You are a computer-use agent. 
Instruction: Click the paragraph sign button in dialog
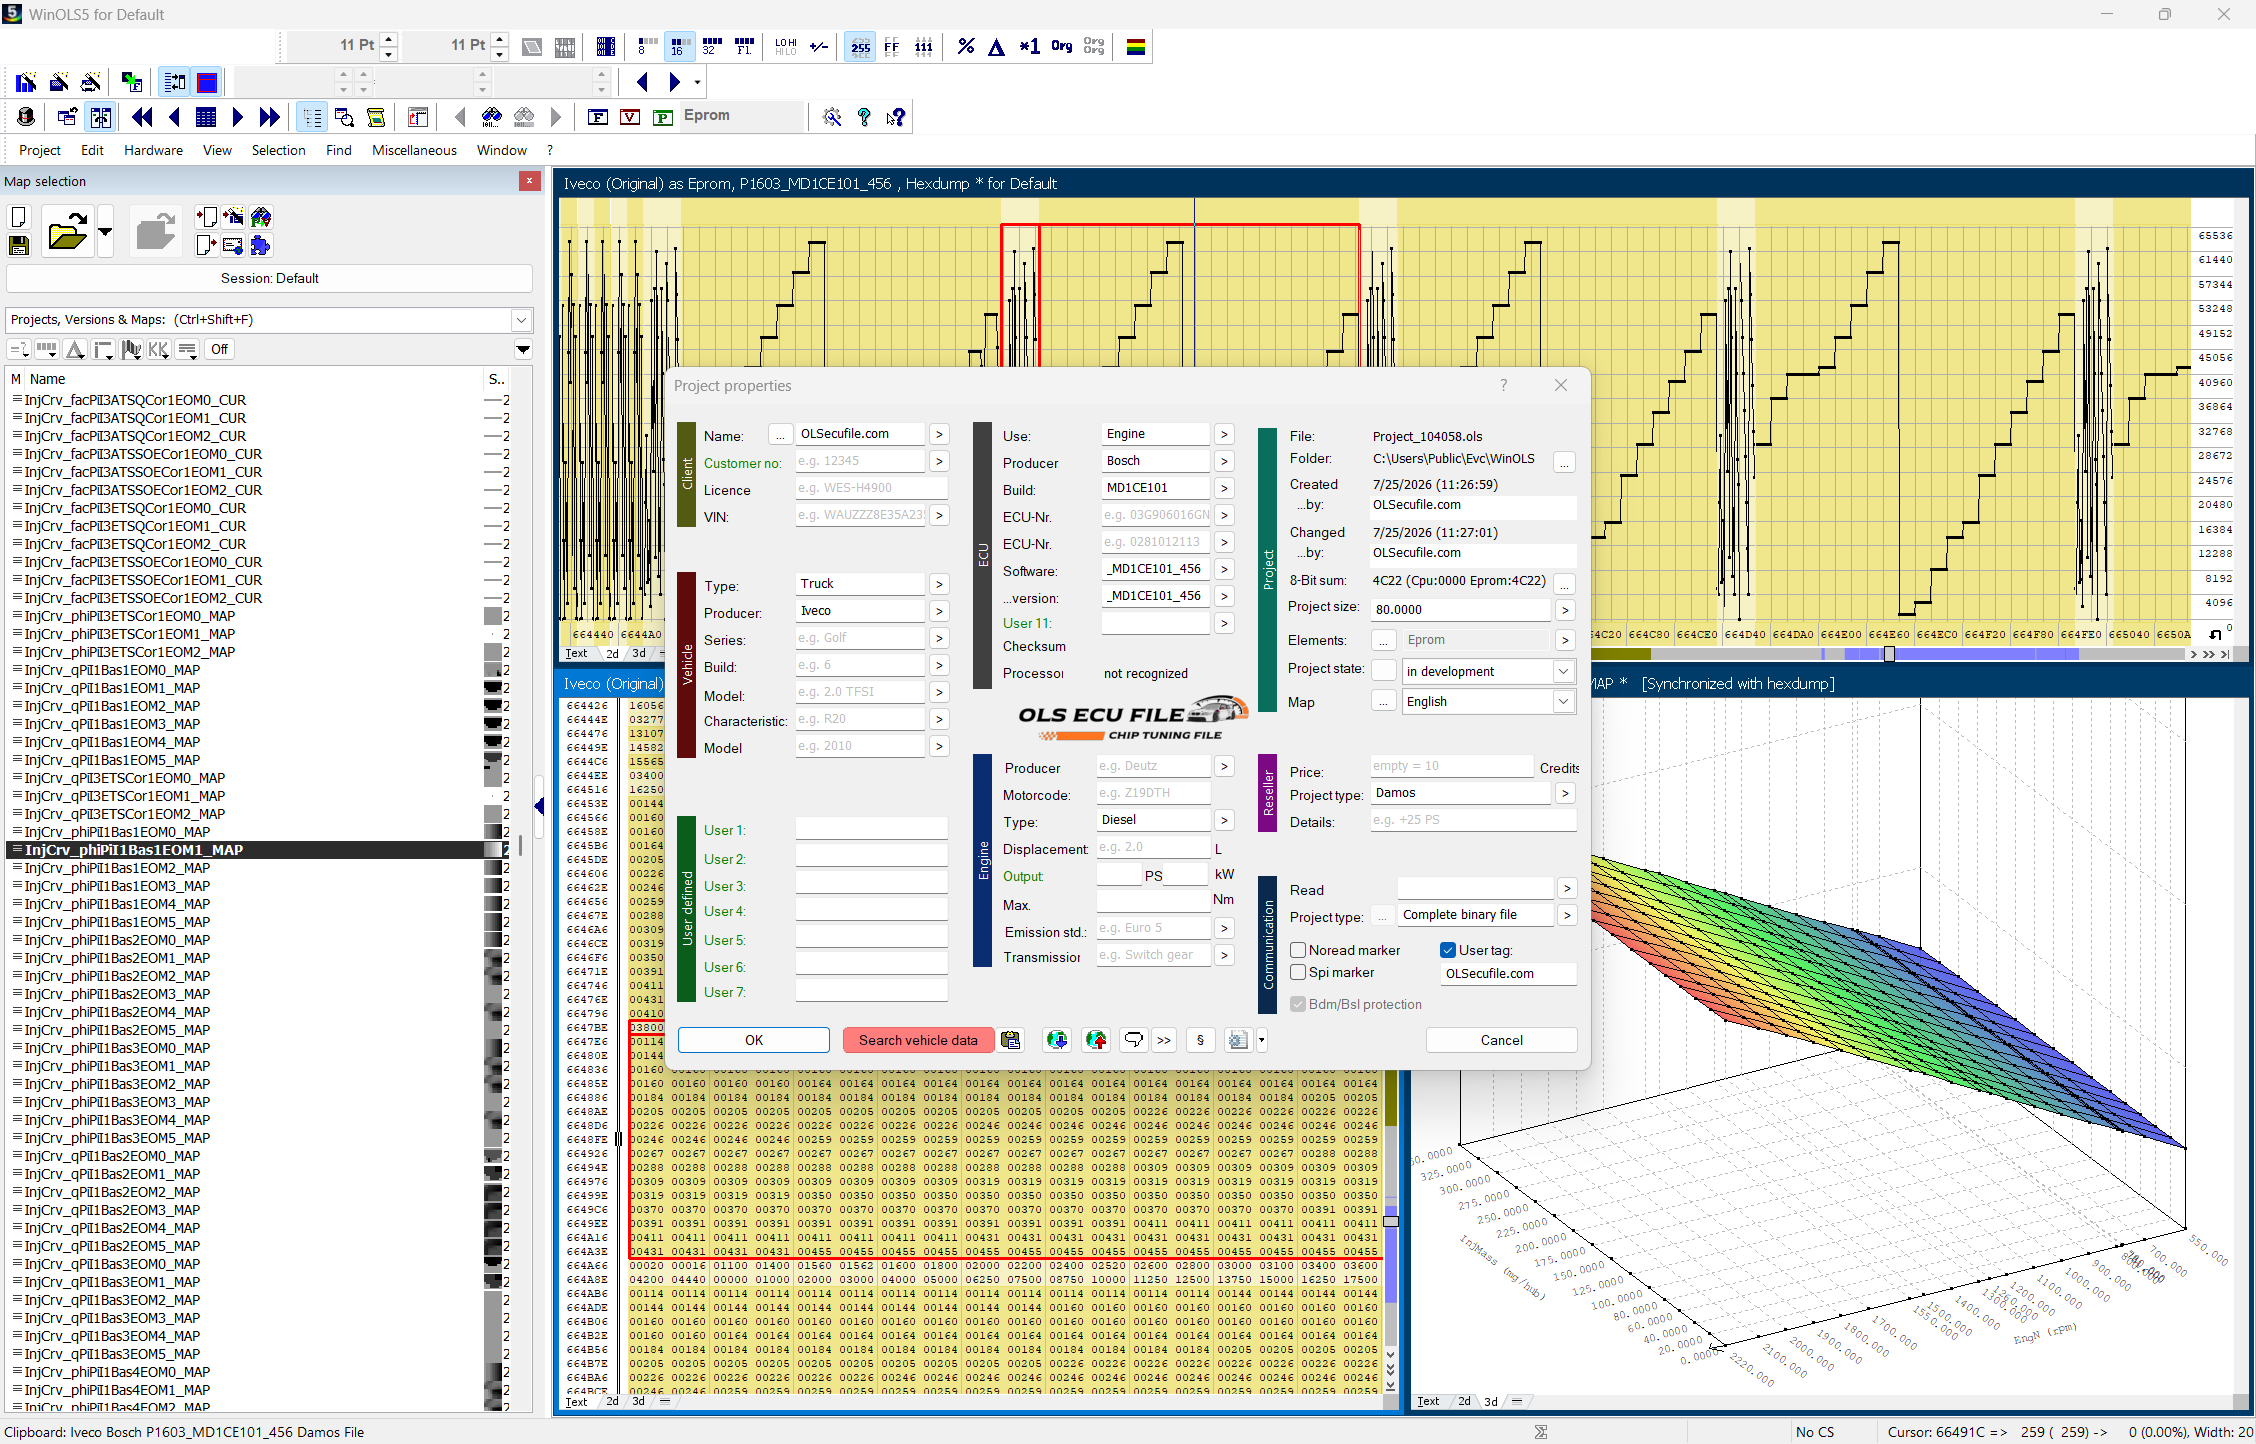tap(1200, 1040)
